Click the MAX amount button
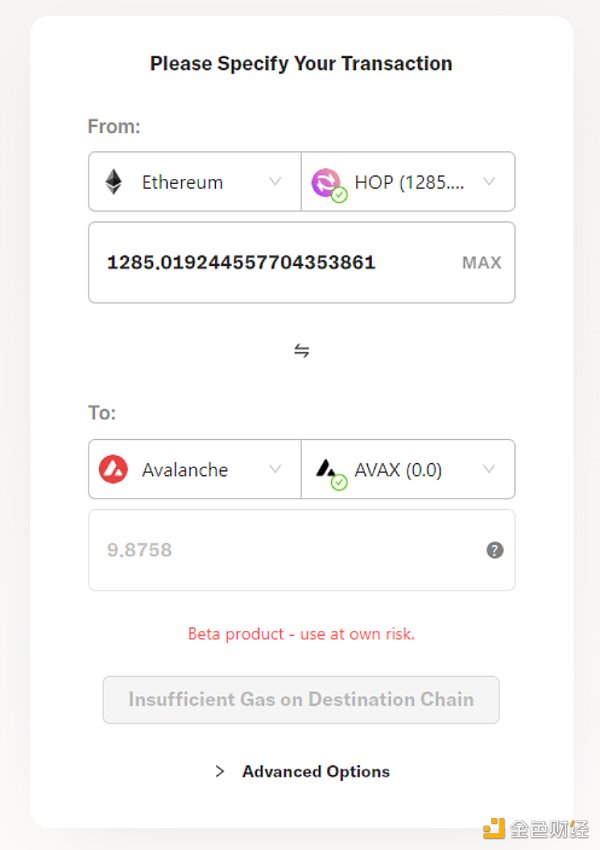The image size is (600, 850). coord(482,263)
